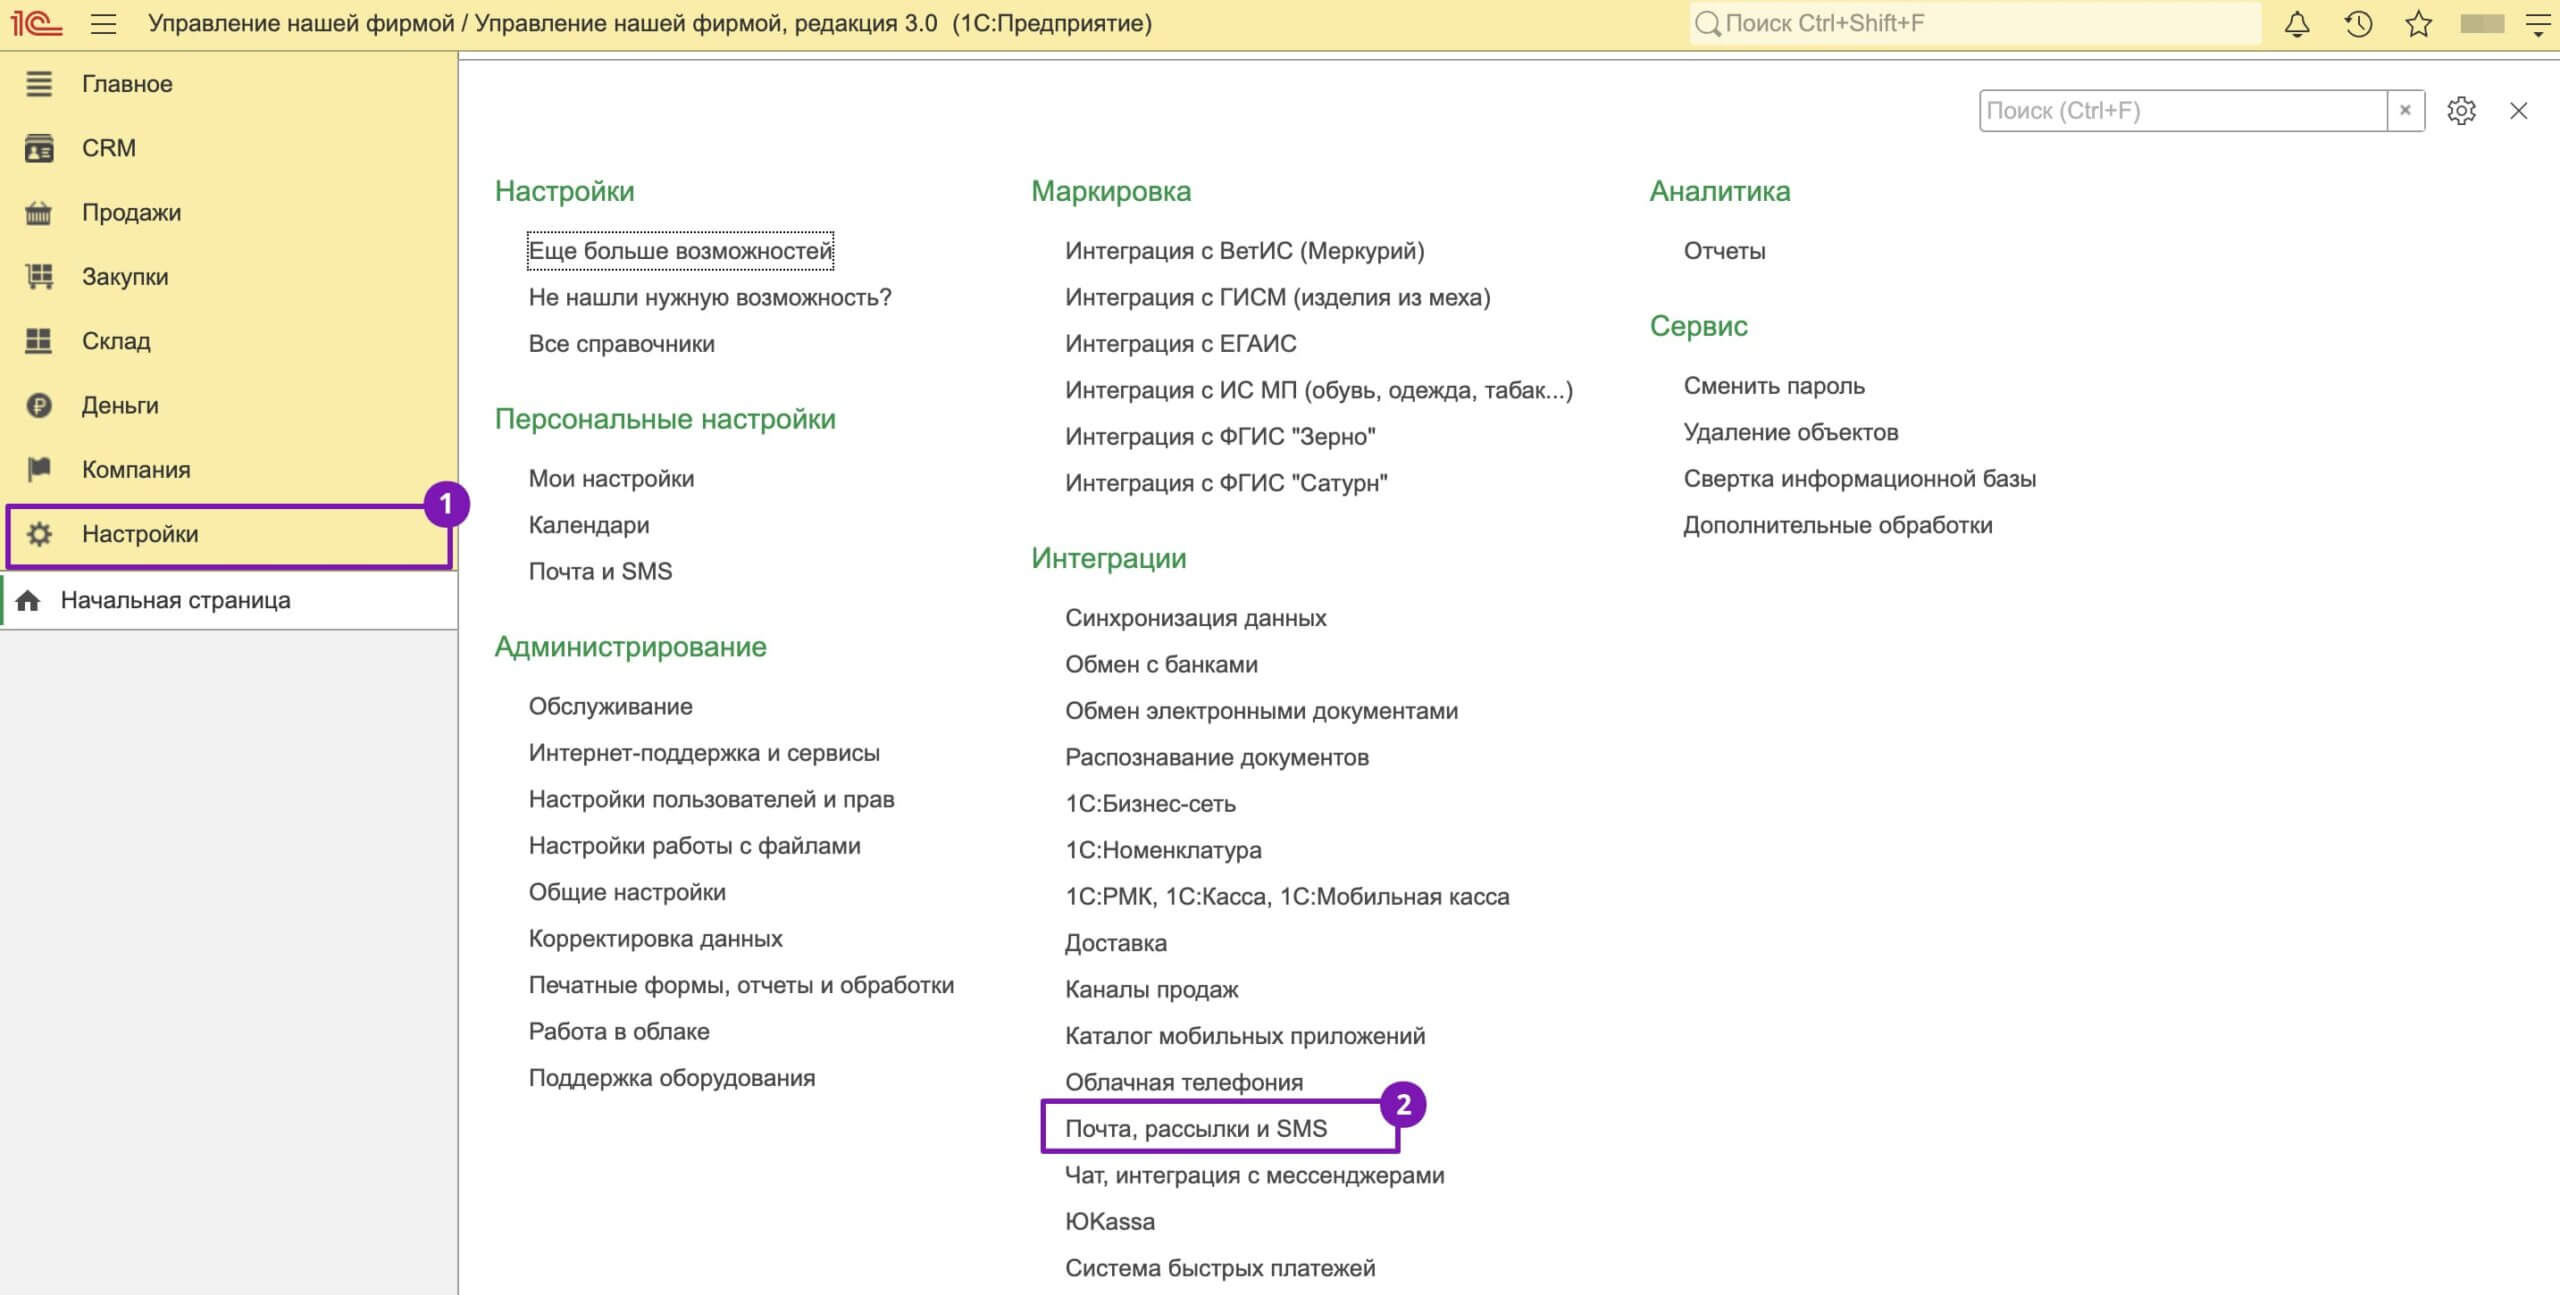Open Интеграция с ФГИС "Зерно"
Viewport: 2560px width, 1295px height.
click(x=1220, y=437)
